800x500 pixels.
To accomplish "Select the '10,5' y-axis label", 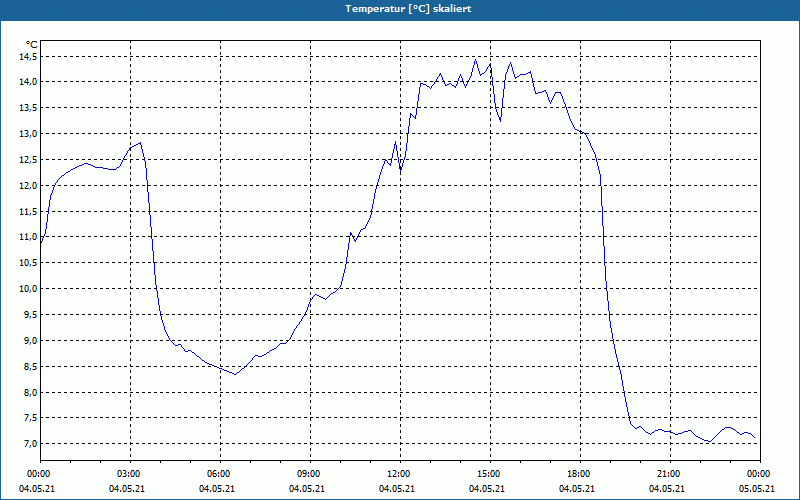I will coord(28,263).
